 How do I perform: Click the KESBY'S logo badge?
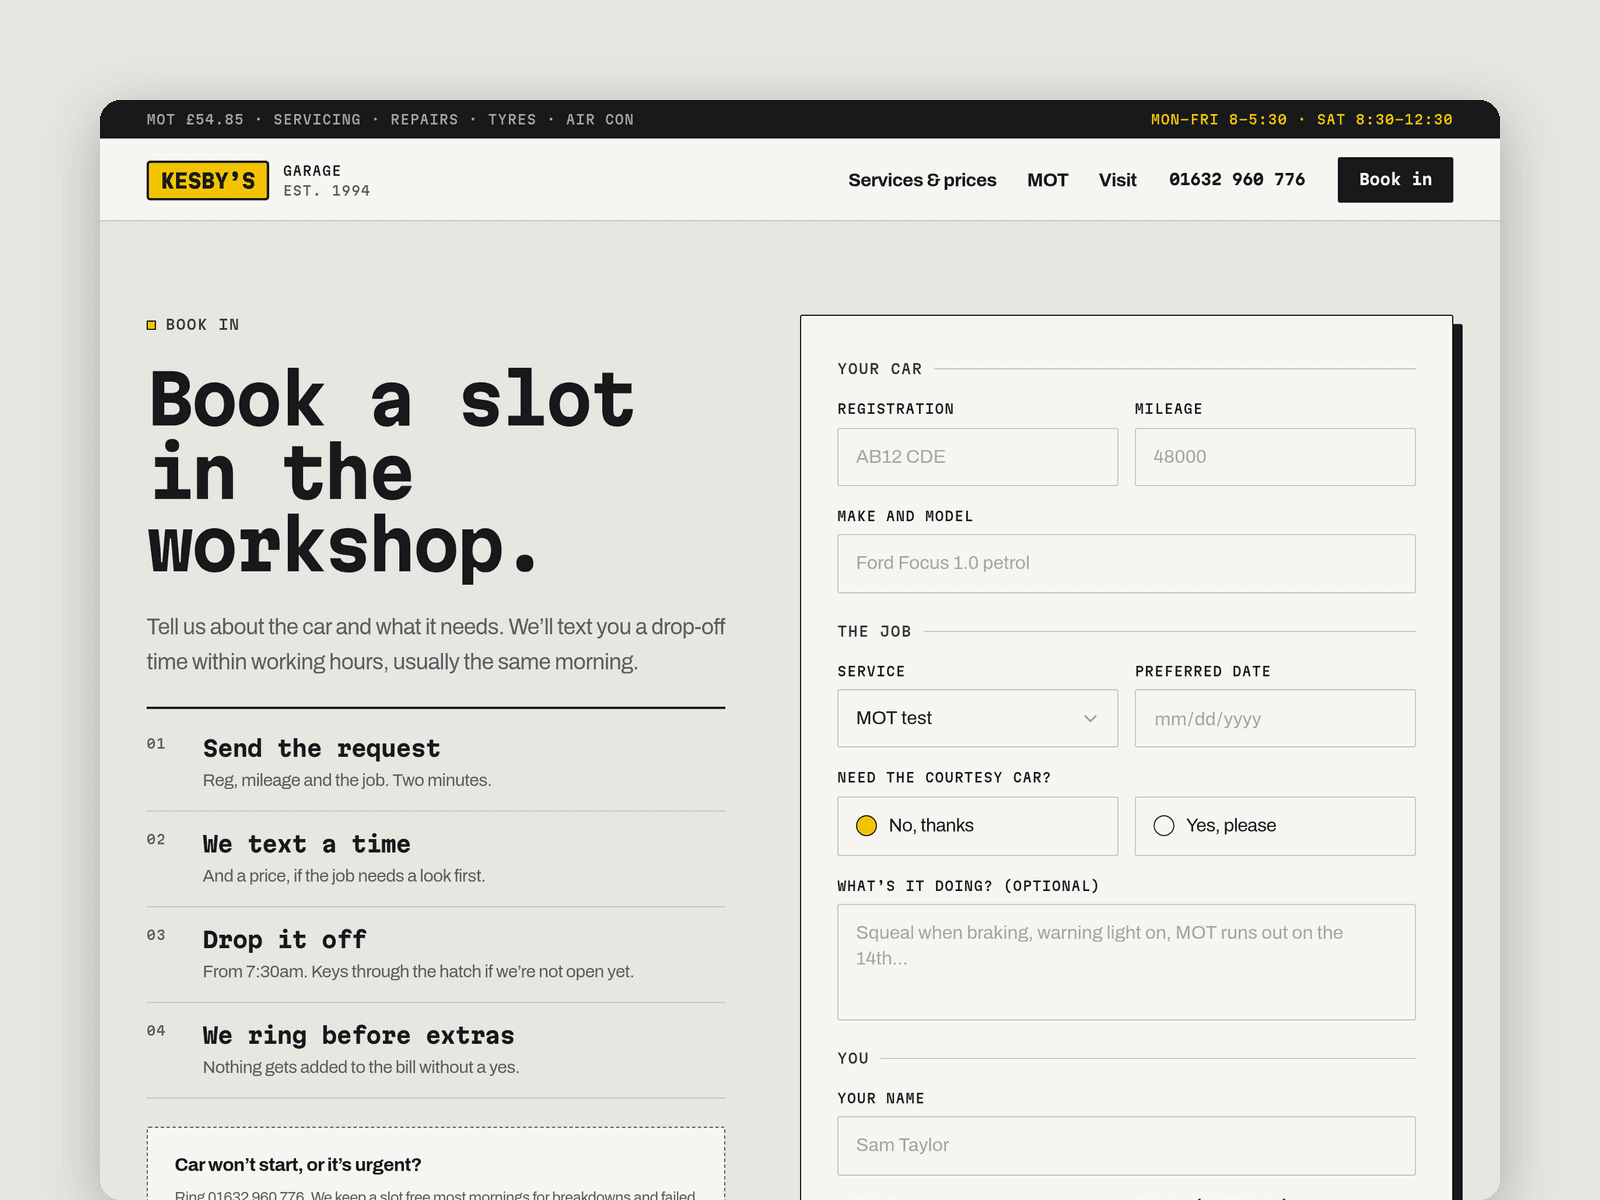[207, 180]
